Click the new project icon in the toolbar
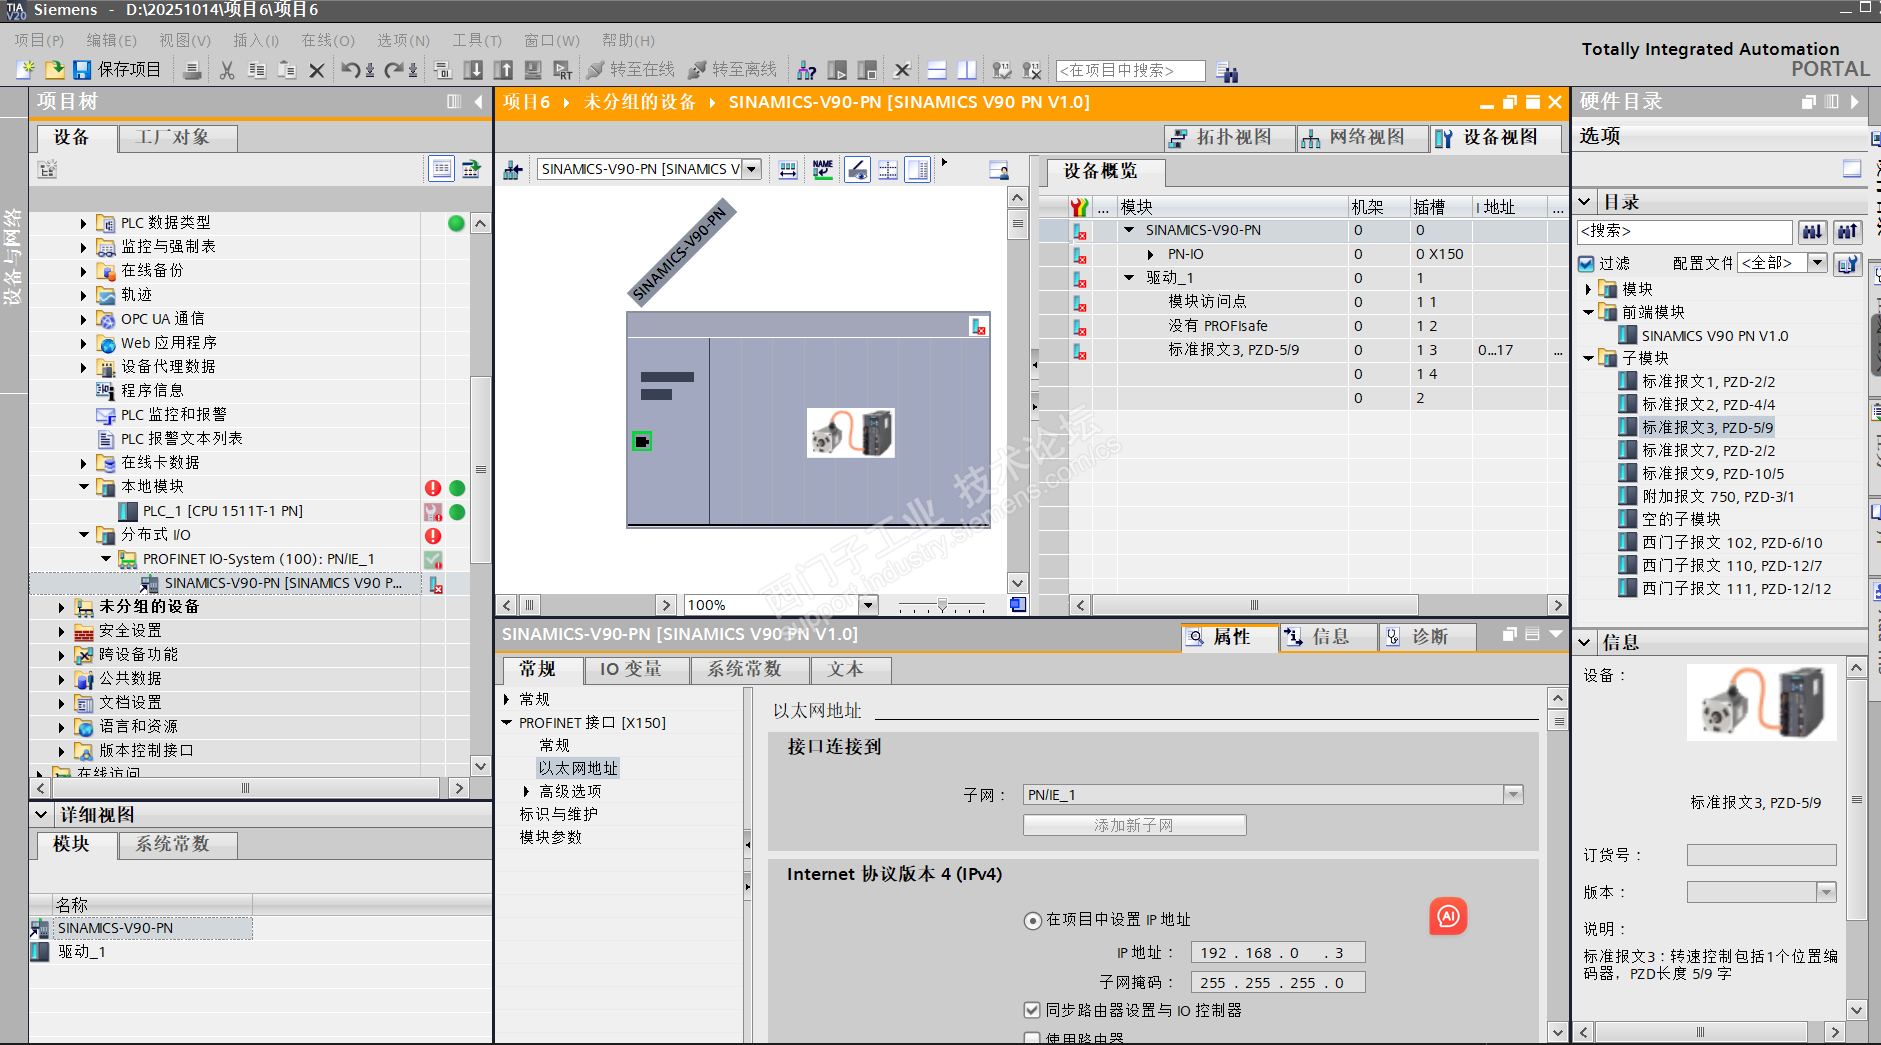This screenshot has width=1881, height=1045. (x=25, y=70)
